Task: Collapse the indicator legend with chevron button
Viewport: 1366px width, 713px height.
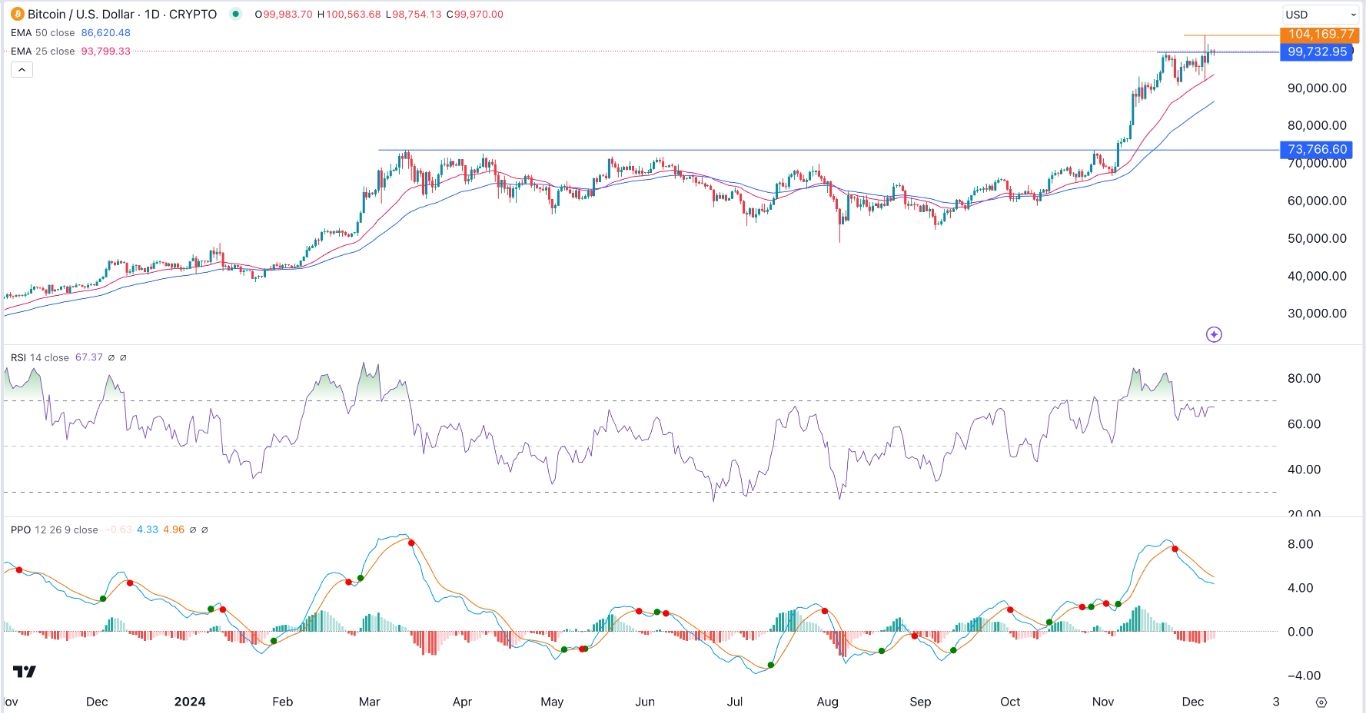Action: click(22, 69)
